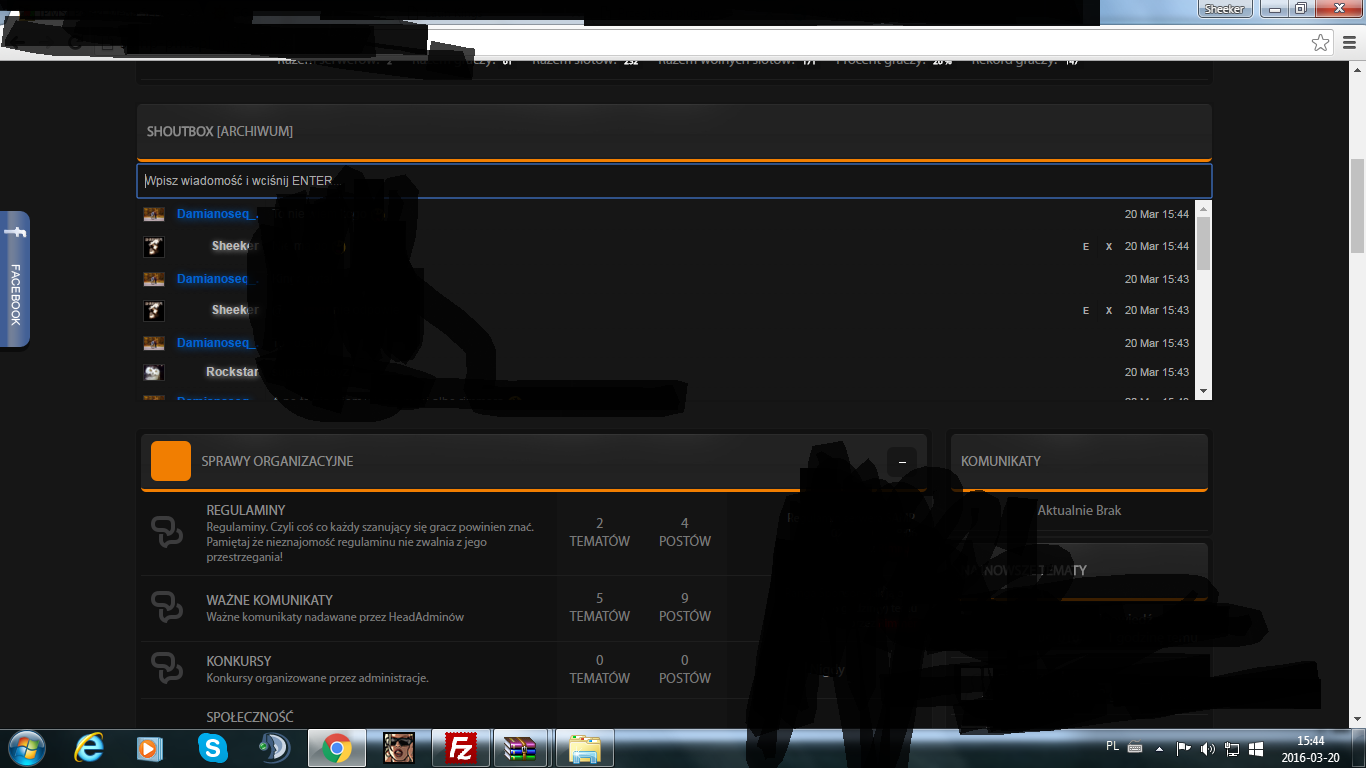
Task: Open WinRAR from the taskbar
Action: point(521,748)
